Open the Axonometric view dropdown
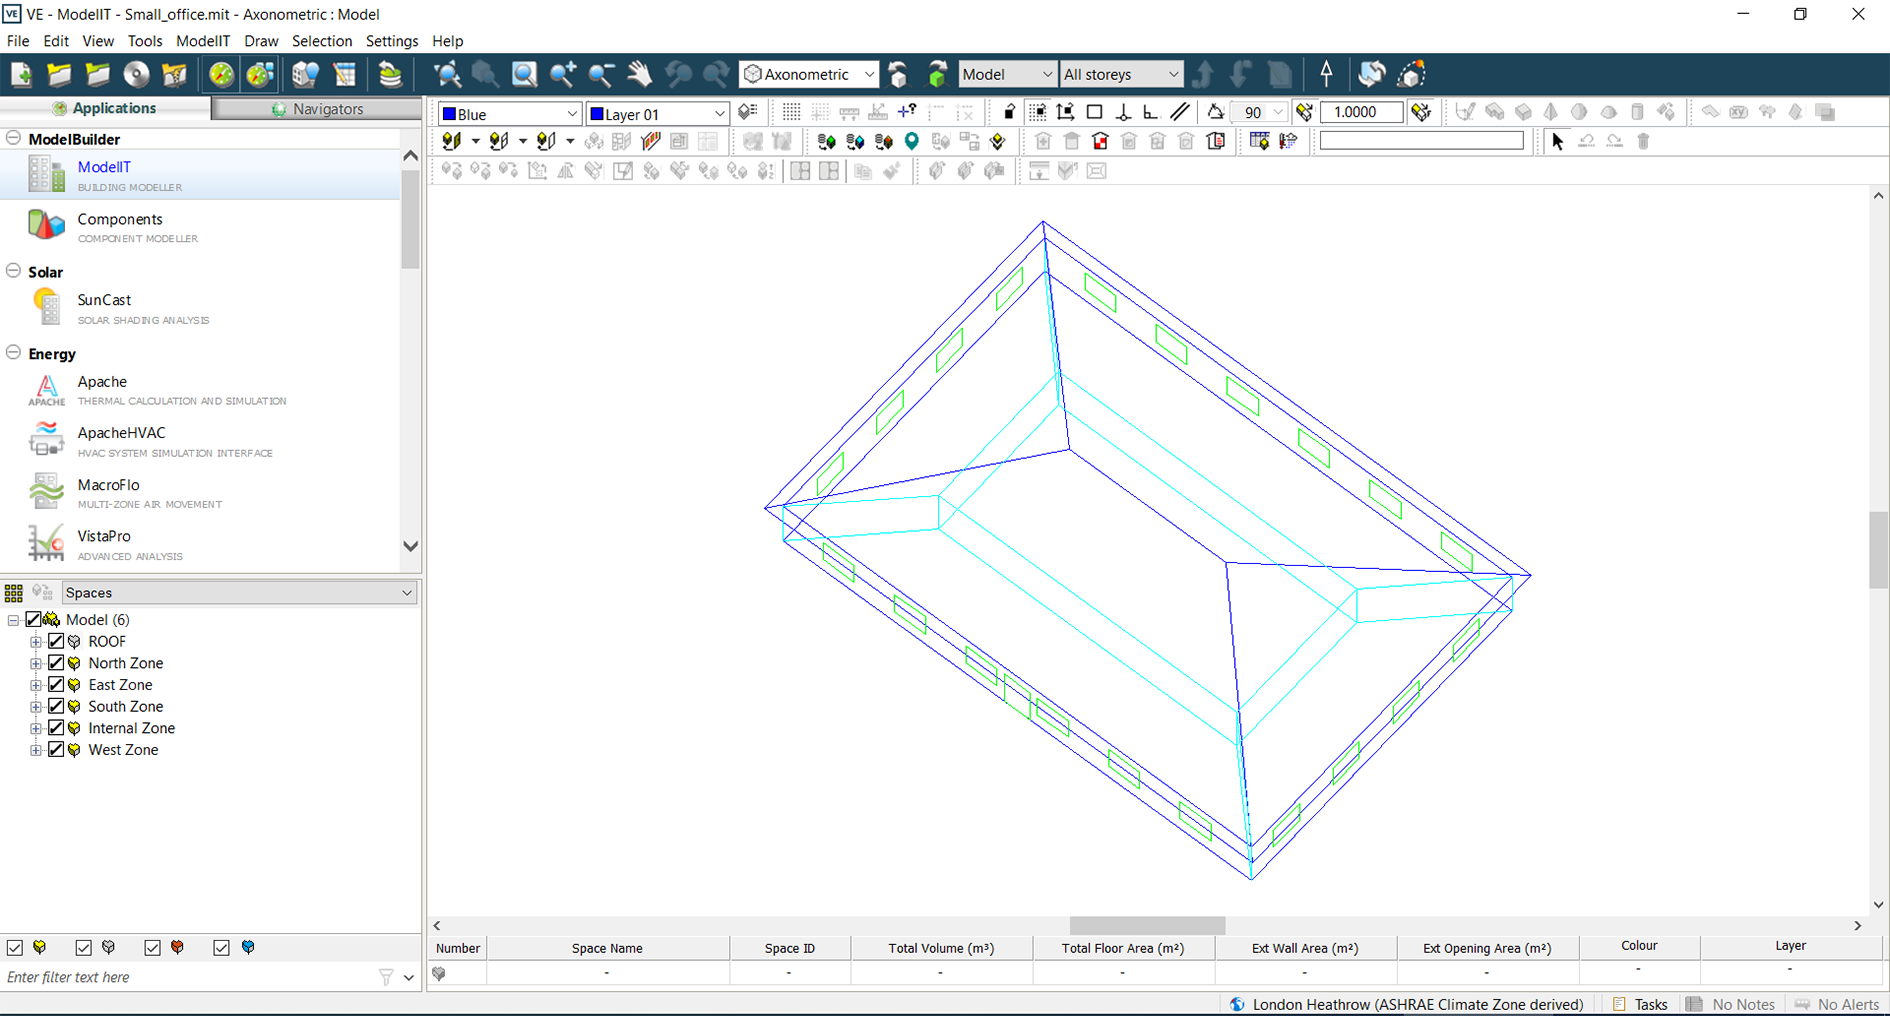This screenshot has width=1890, height=1016. (x=809, y=74)
